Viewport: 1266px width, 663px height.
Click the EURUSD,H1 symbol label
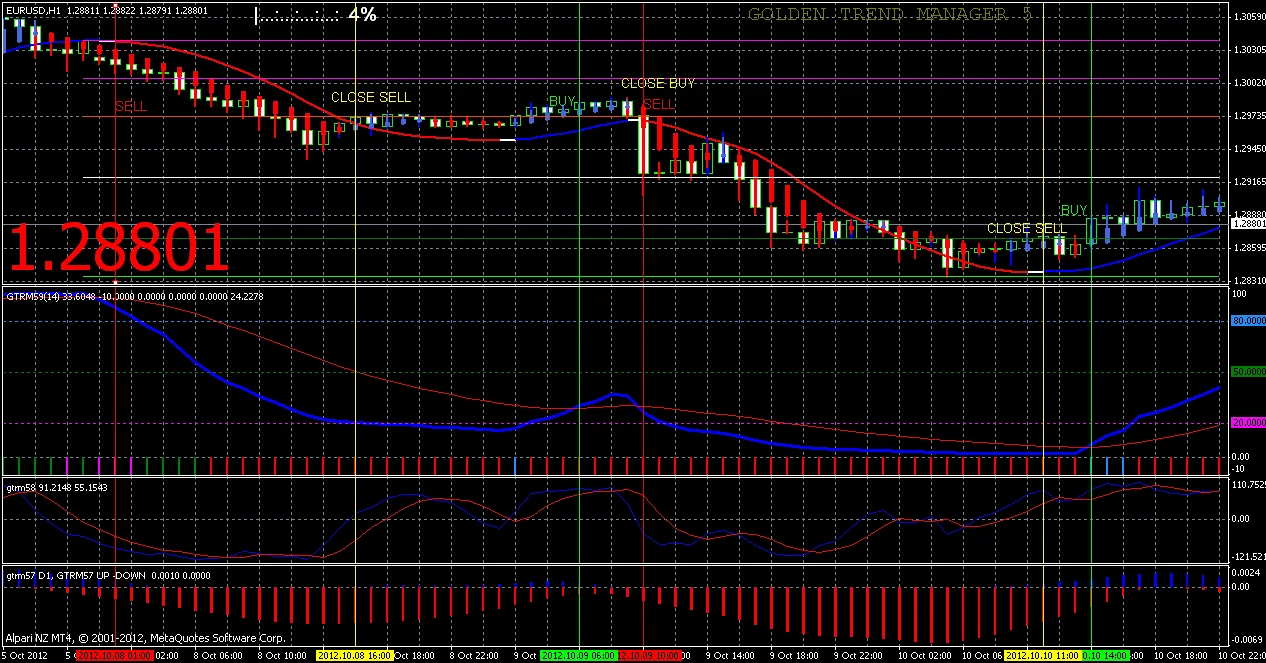[x=34, y=10]
